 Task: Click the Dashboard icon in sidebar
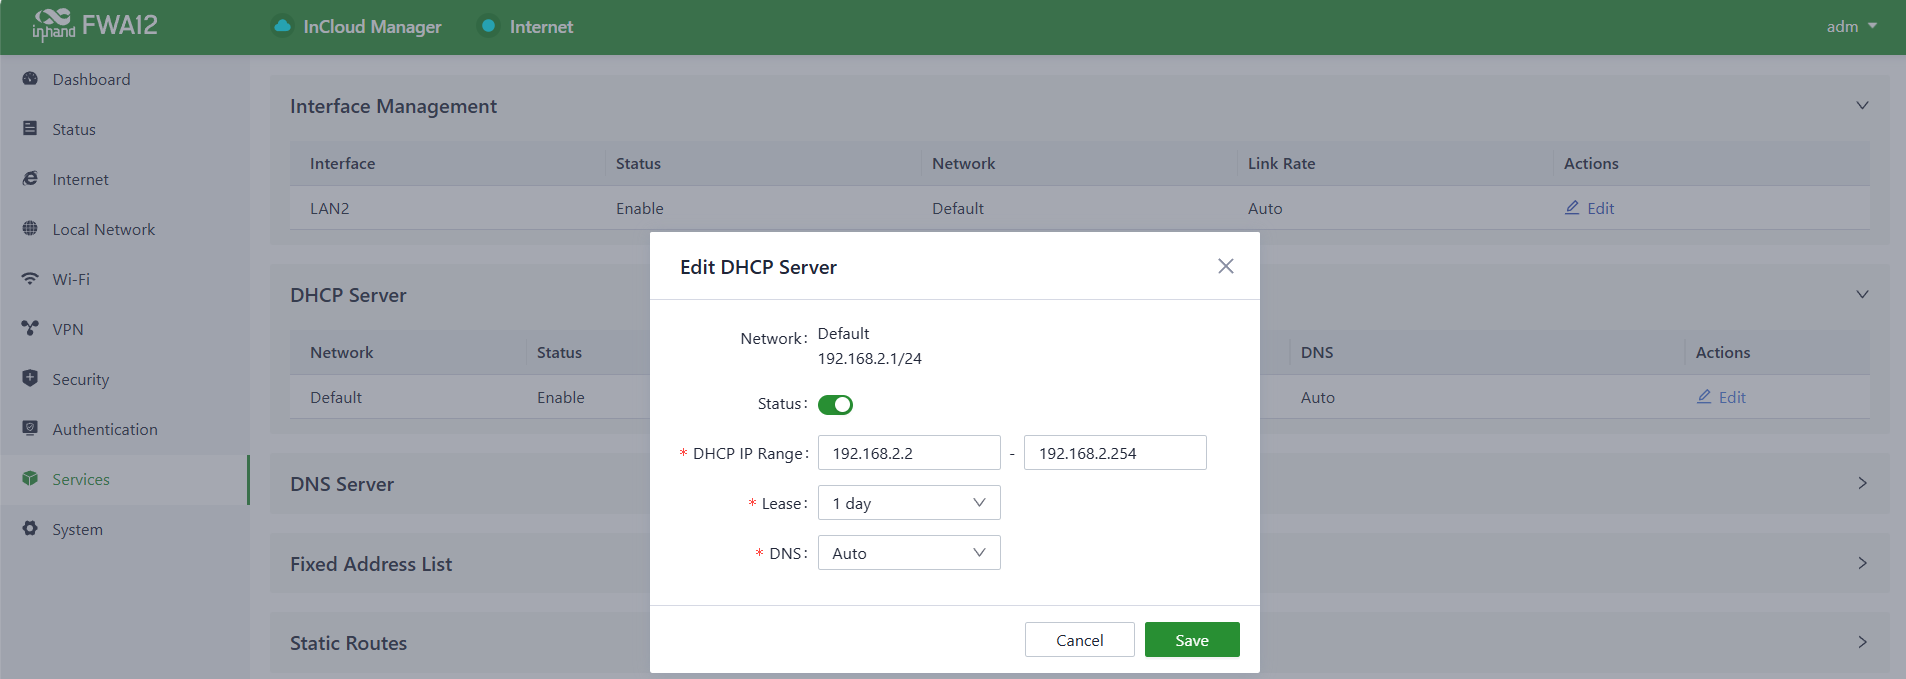coord(30,79)
